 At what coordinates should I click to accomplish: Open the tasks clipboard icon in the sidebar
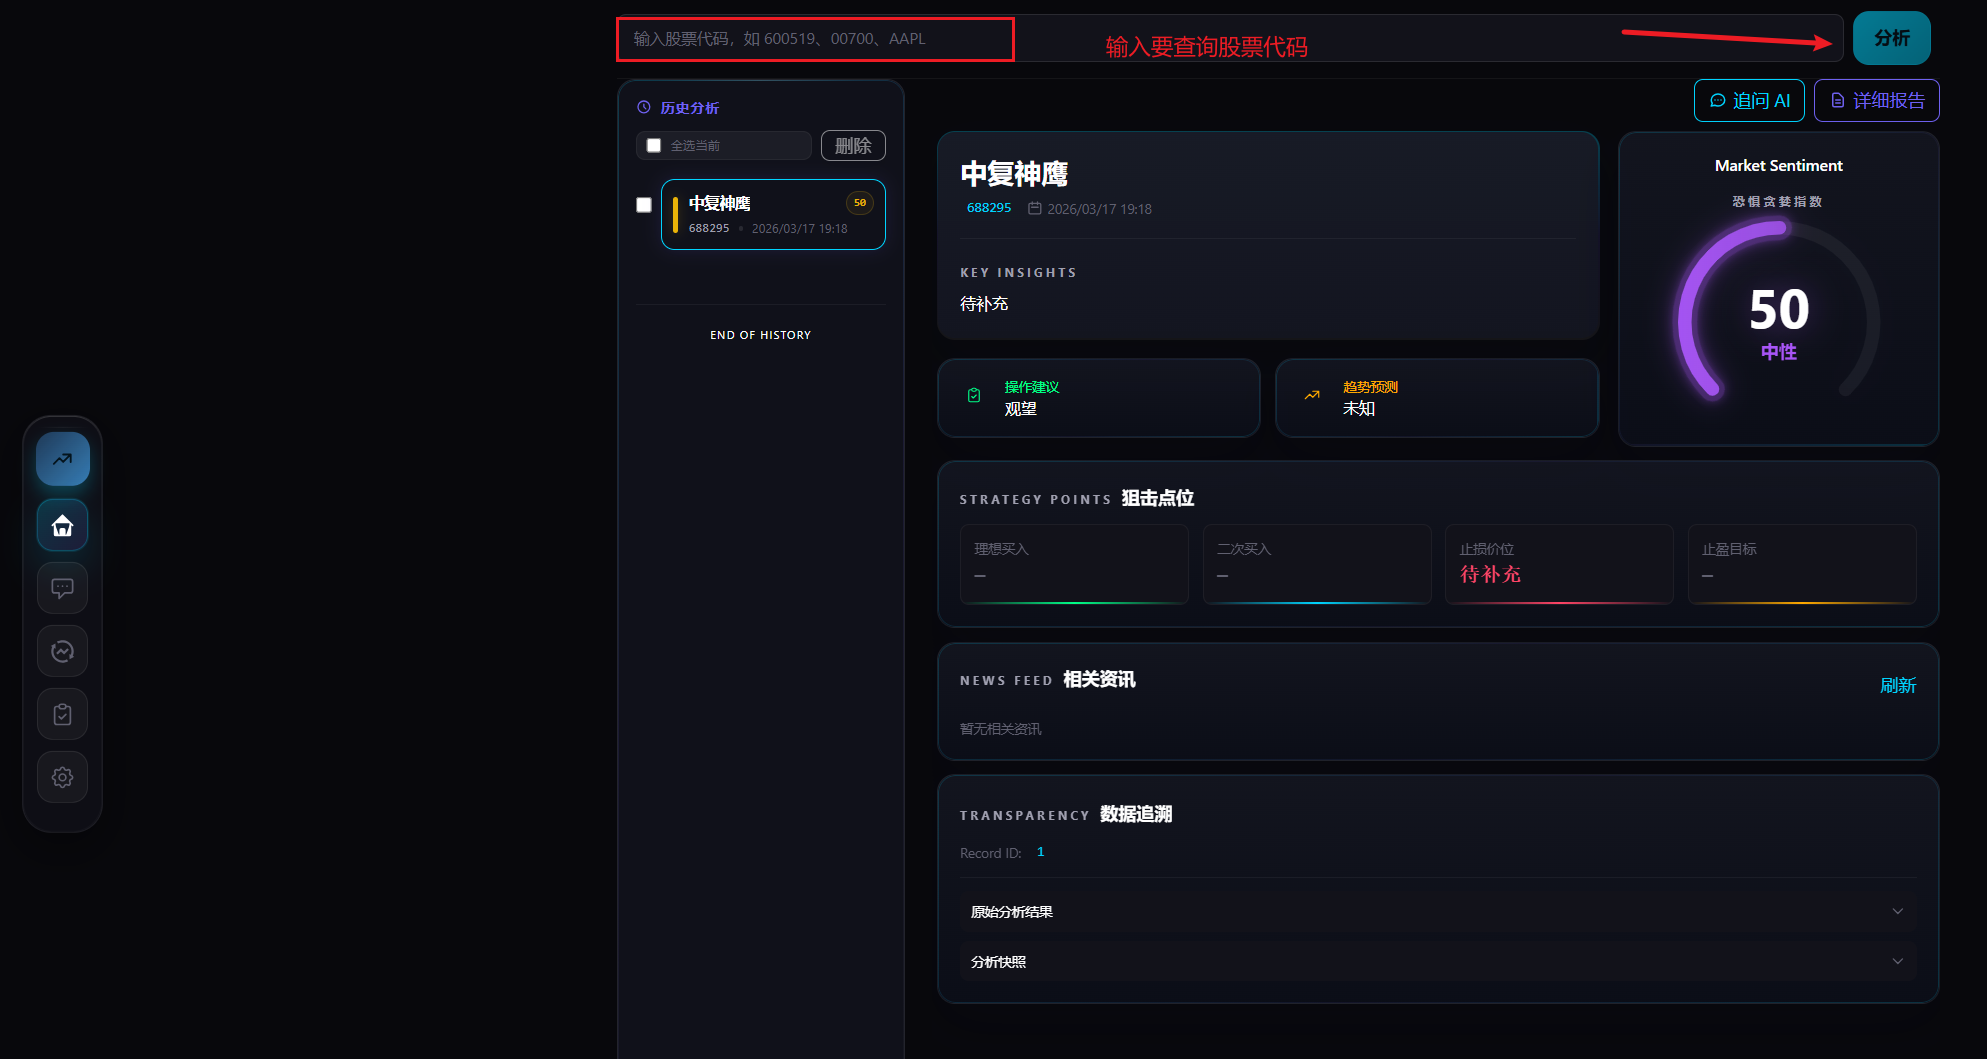pyautogui.click(x=62, y=714)
